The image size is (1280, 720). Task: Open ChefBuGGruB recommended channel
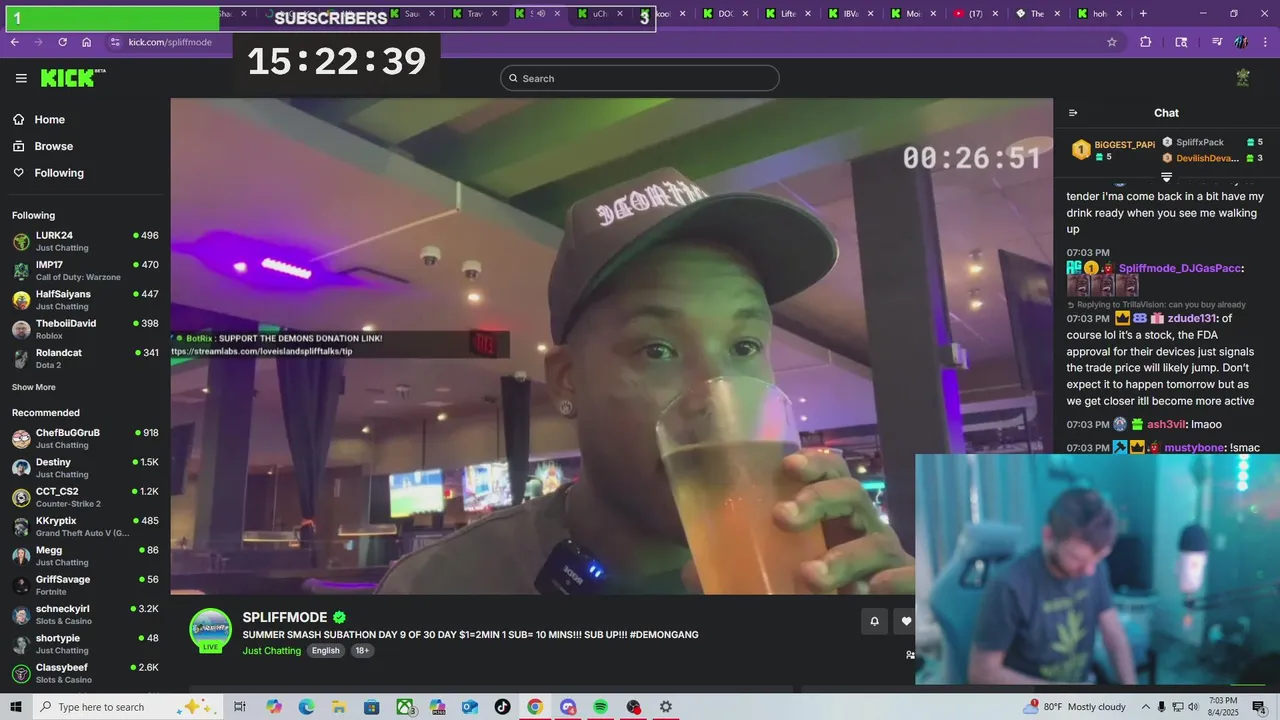pos(85,438)
